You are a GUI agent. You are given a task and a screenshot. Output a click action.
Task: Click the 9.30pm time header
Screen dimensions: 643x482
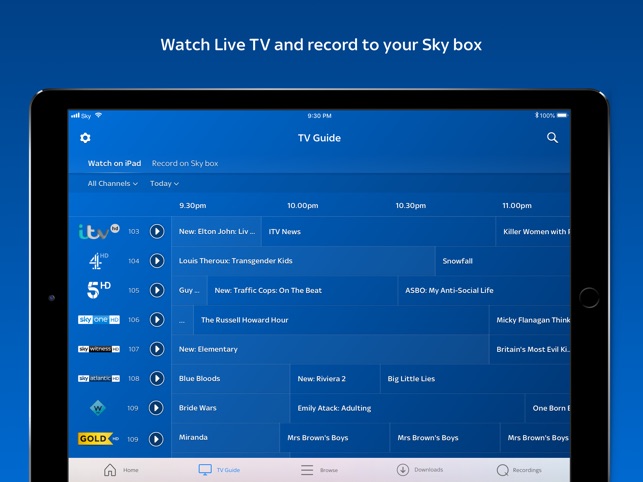coord(192,206)
